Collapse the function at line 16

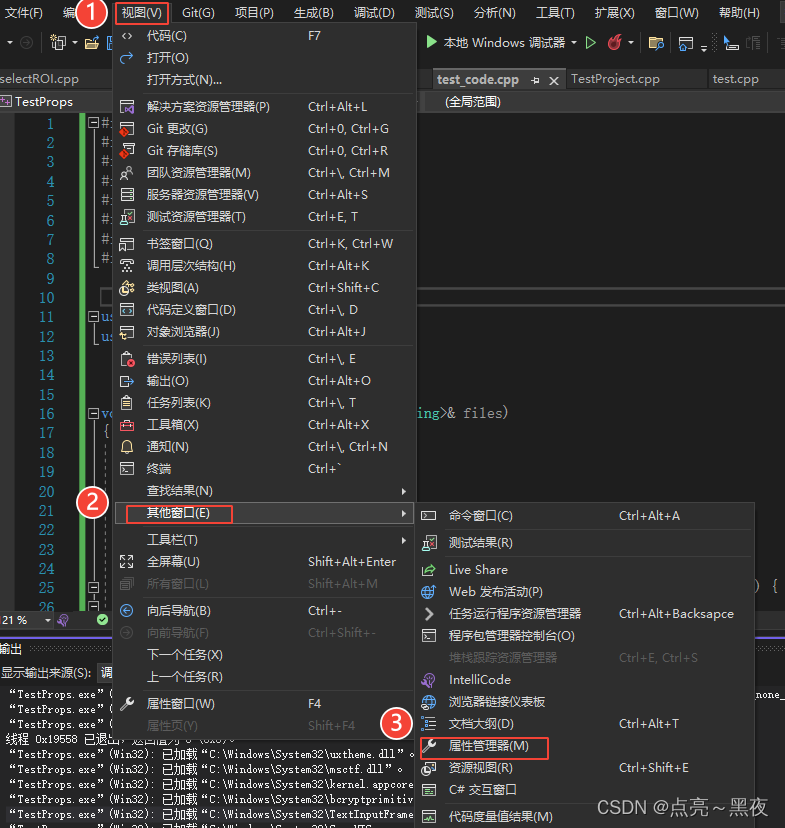[93, 413]
